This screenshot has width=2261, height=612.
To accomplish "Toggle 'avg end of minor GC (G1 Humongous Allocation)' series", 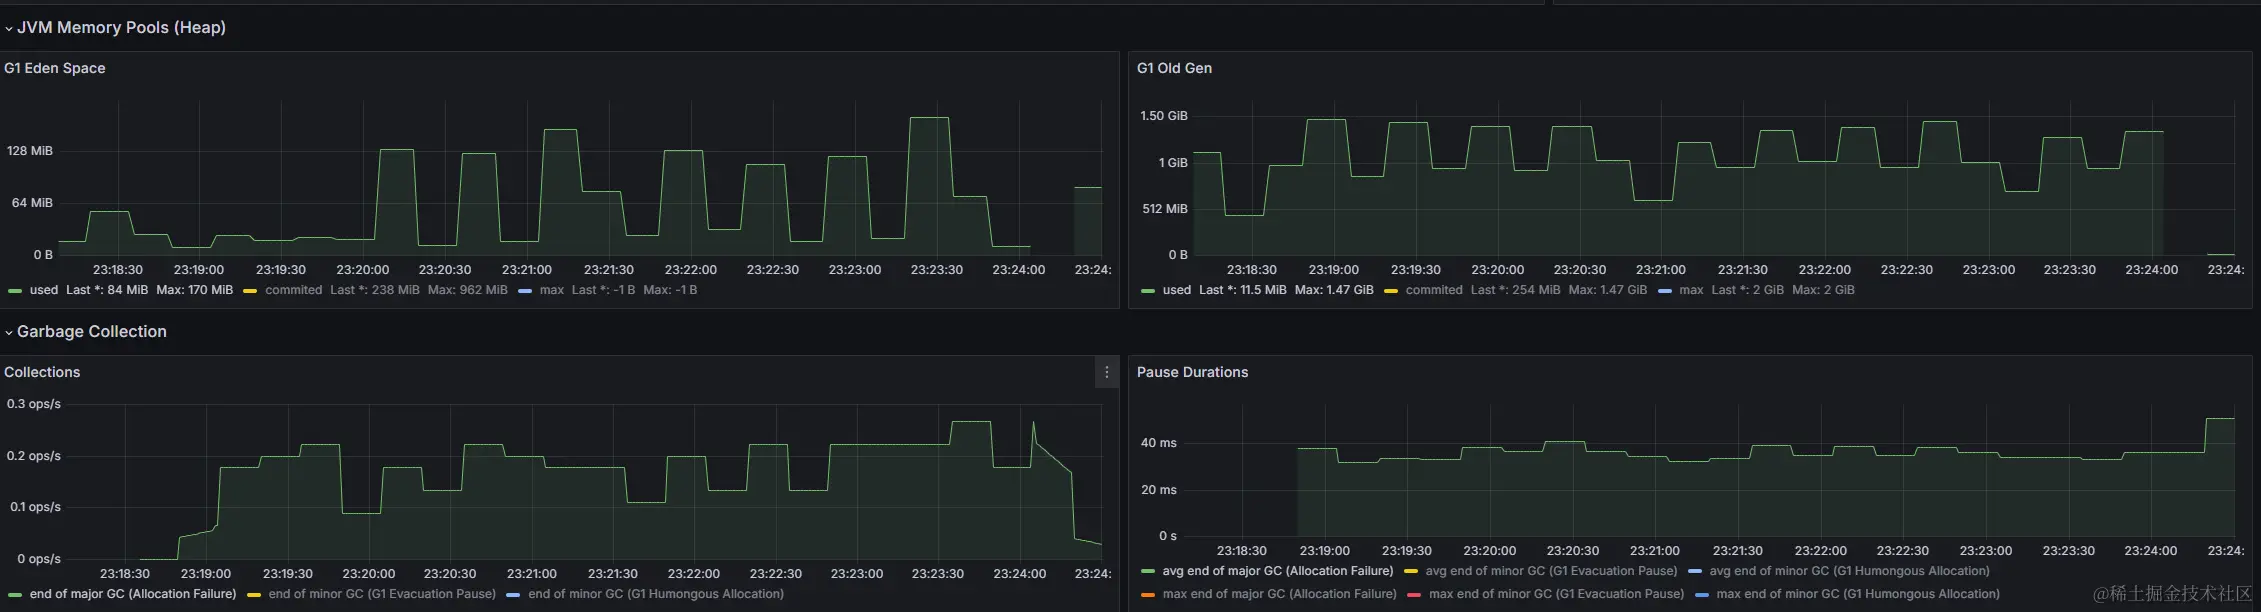I will pyautogui.click(x=1850, y=571).
